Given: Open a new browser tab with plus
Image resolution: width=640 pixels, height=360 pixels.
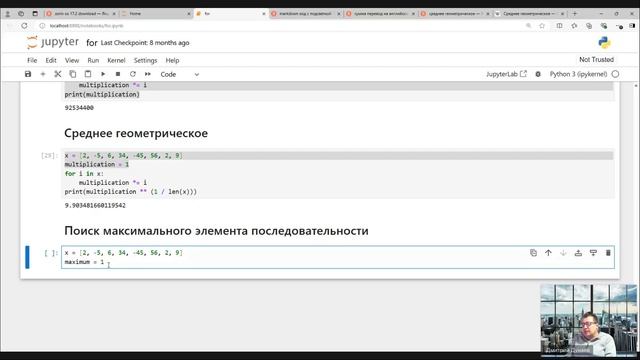Looking at the screenshot, I should click(x=575, y=13).
